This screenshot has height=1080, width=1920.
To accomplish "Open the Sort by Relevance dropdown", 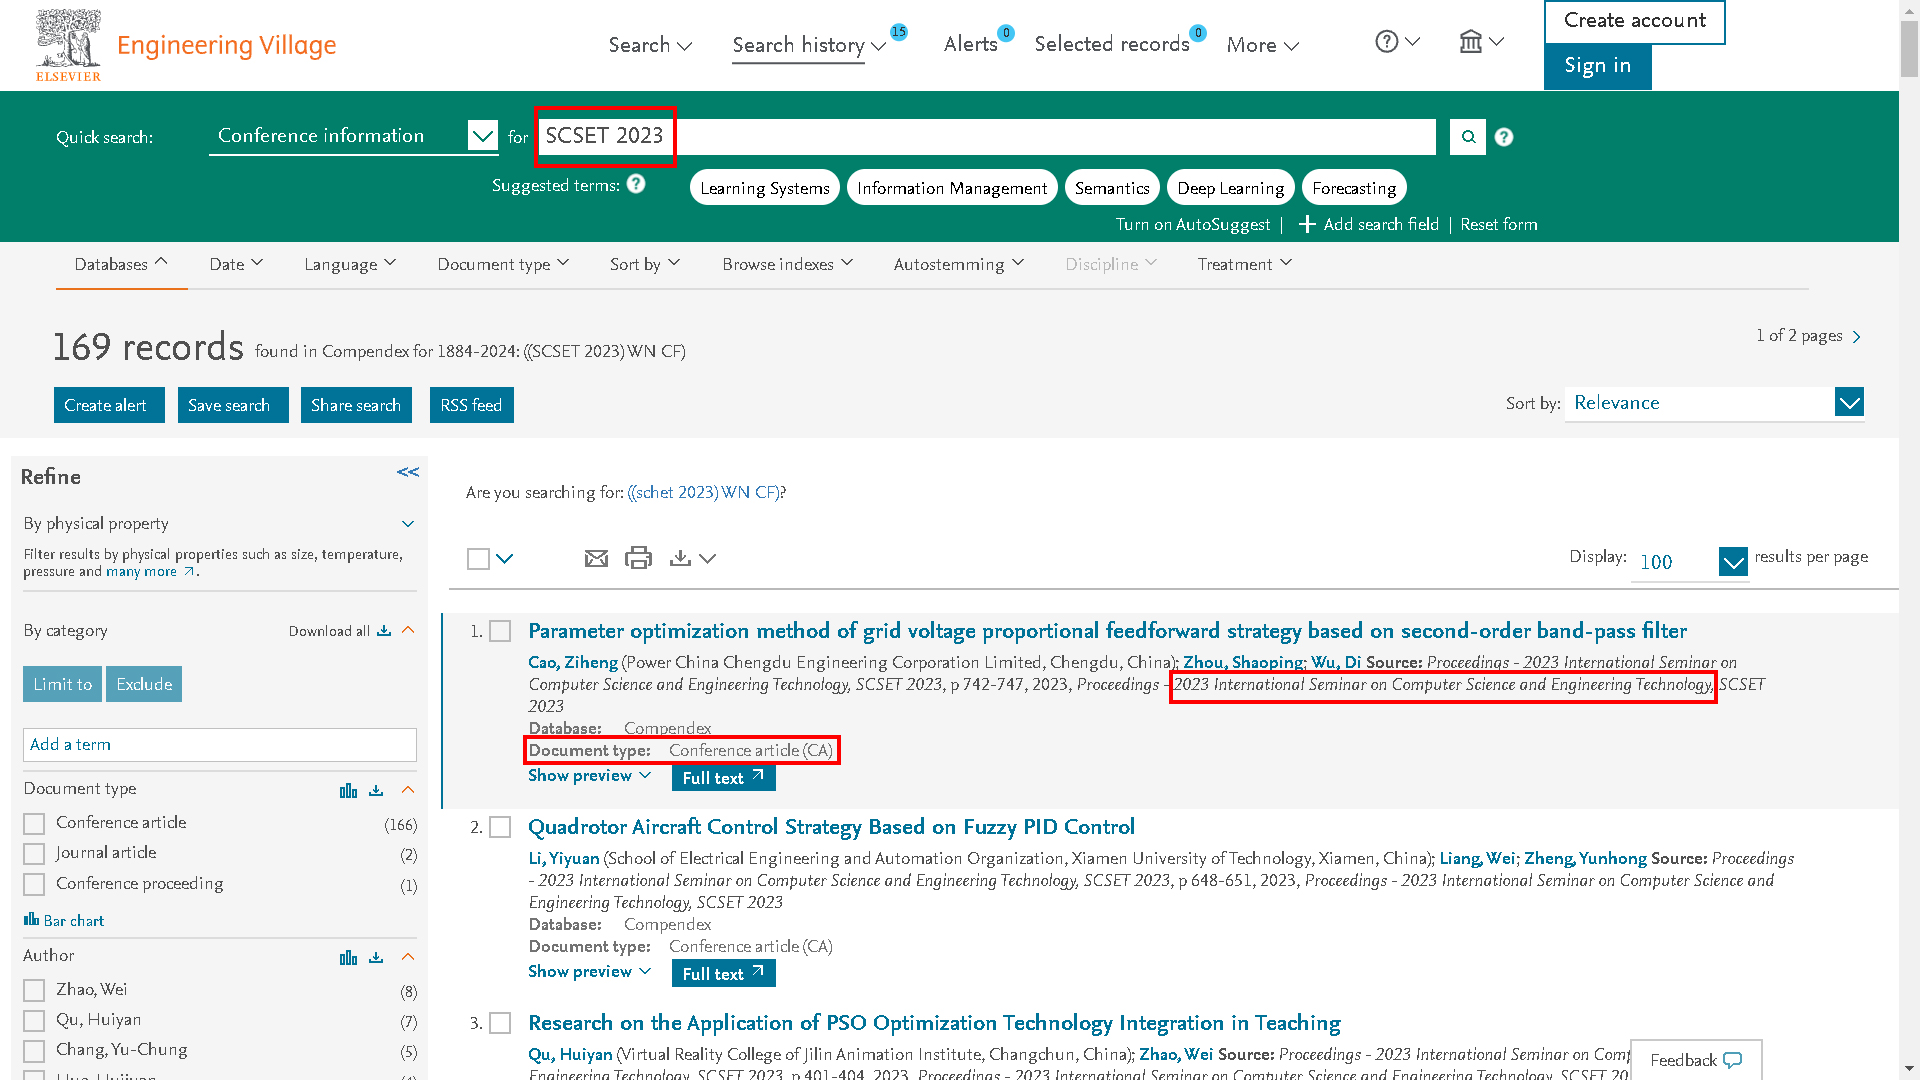I will pyautogui.click(x=1849, y=403).
